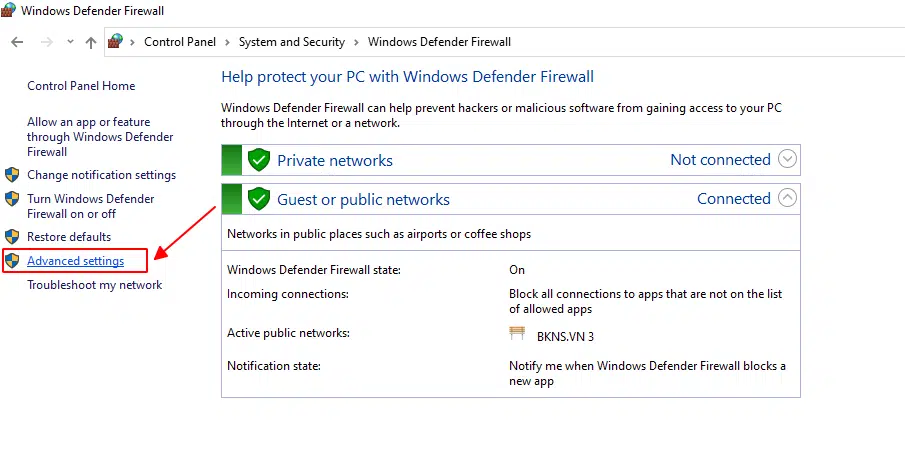The height and width of the screenshot is (457, 905).
Task: Open Change notification settings
Action: coord(101,175)
